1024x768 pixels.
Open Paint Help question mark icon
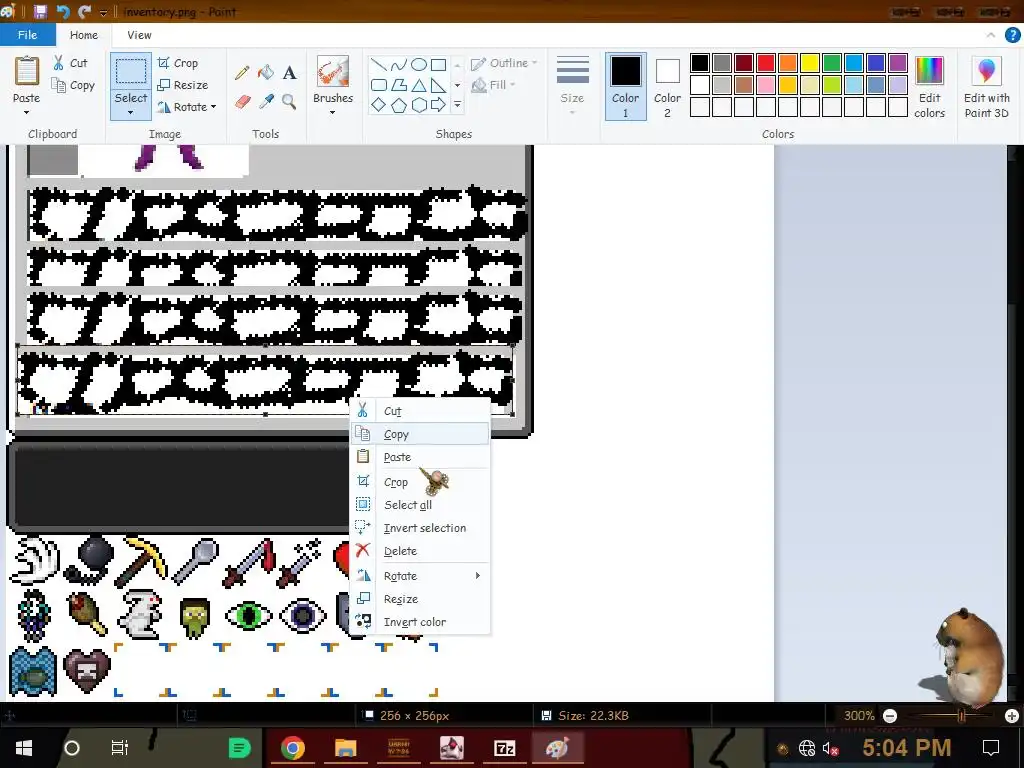[1012, 35]
